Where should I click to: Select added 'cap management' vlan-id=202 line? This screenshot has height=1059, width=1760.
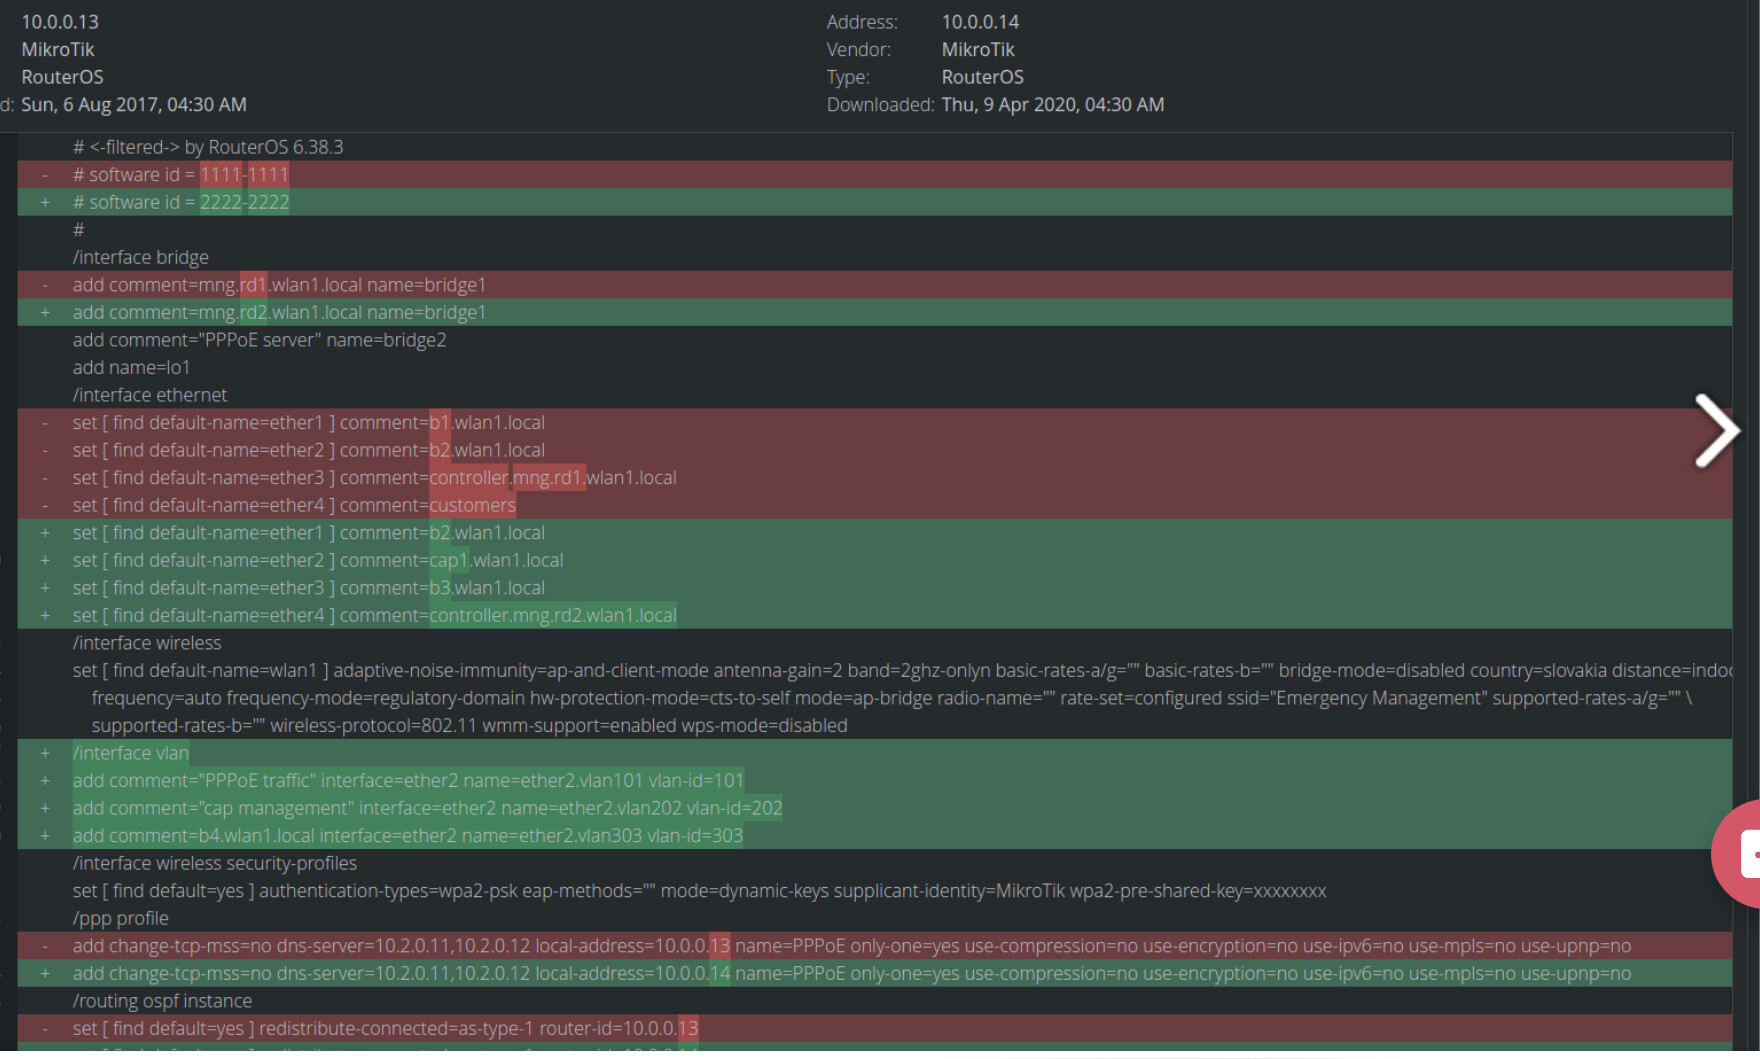[x=875, y=808]
